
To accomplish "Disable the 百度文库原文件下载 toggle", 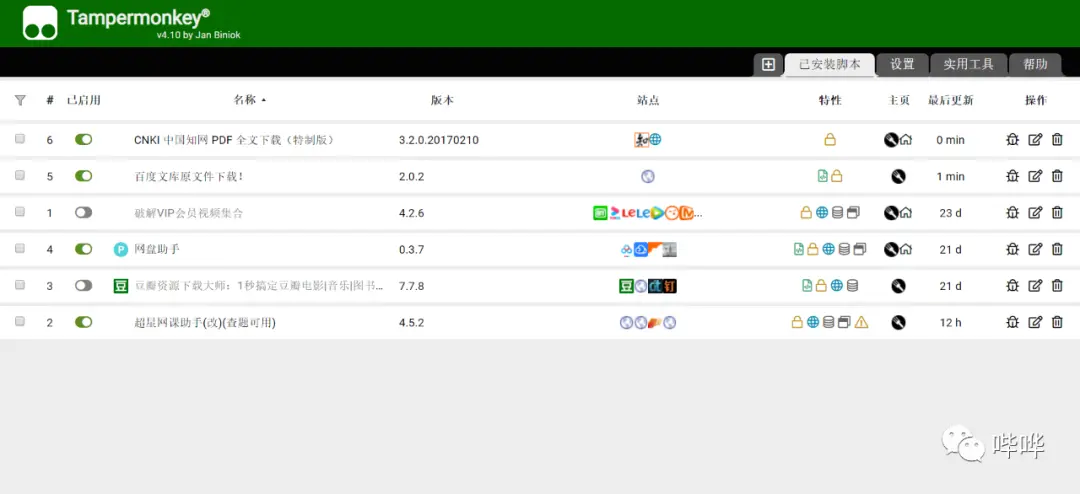I will pos(83,176).
